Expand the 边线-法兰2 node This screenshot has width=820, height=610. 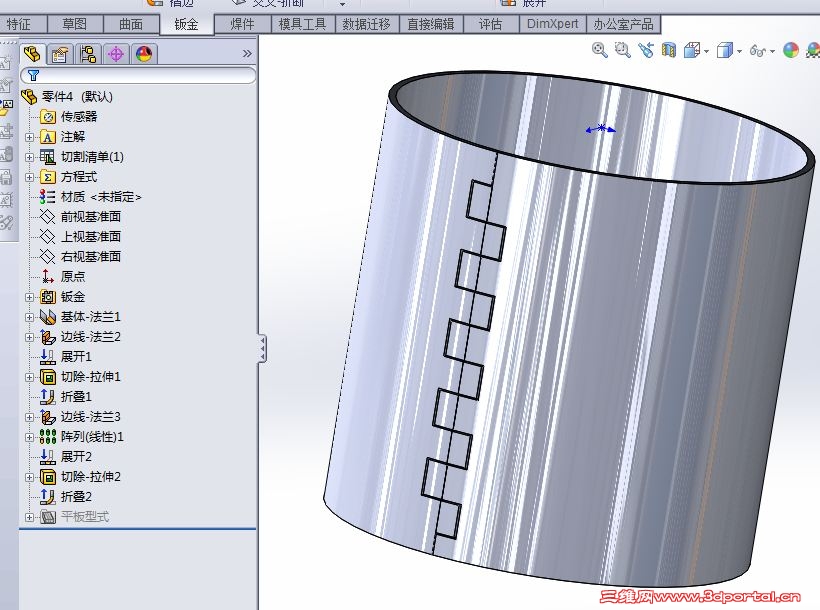29,337
